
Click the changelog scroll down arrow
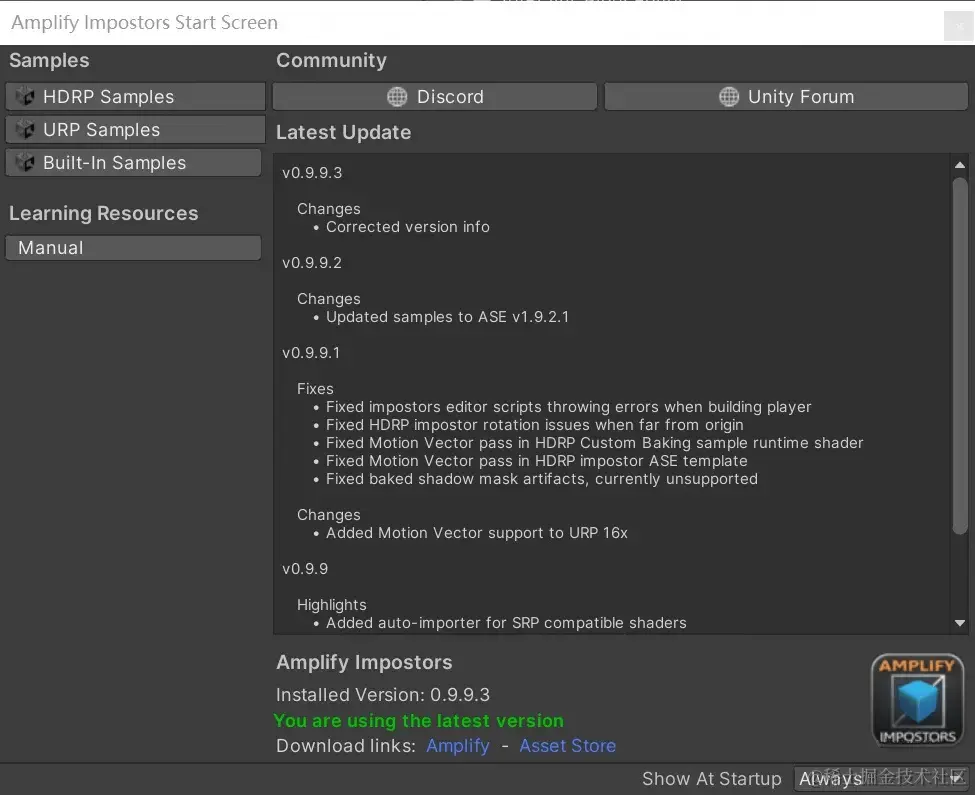pos(959,623)
